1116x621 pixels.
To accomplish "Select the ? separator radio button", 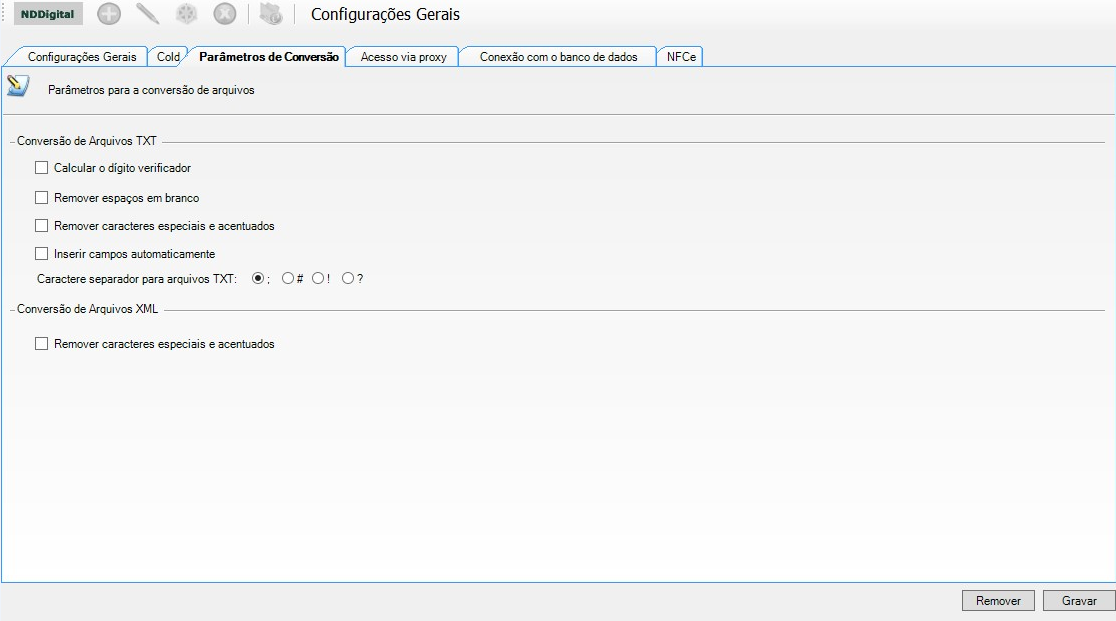I will [347, 278].
